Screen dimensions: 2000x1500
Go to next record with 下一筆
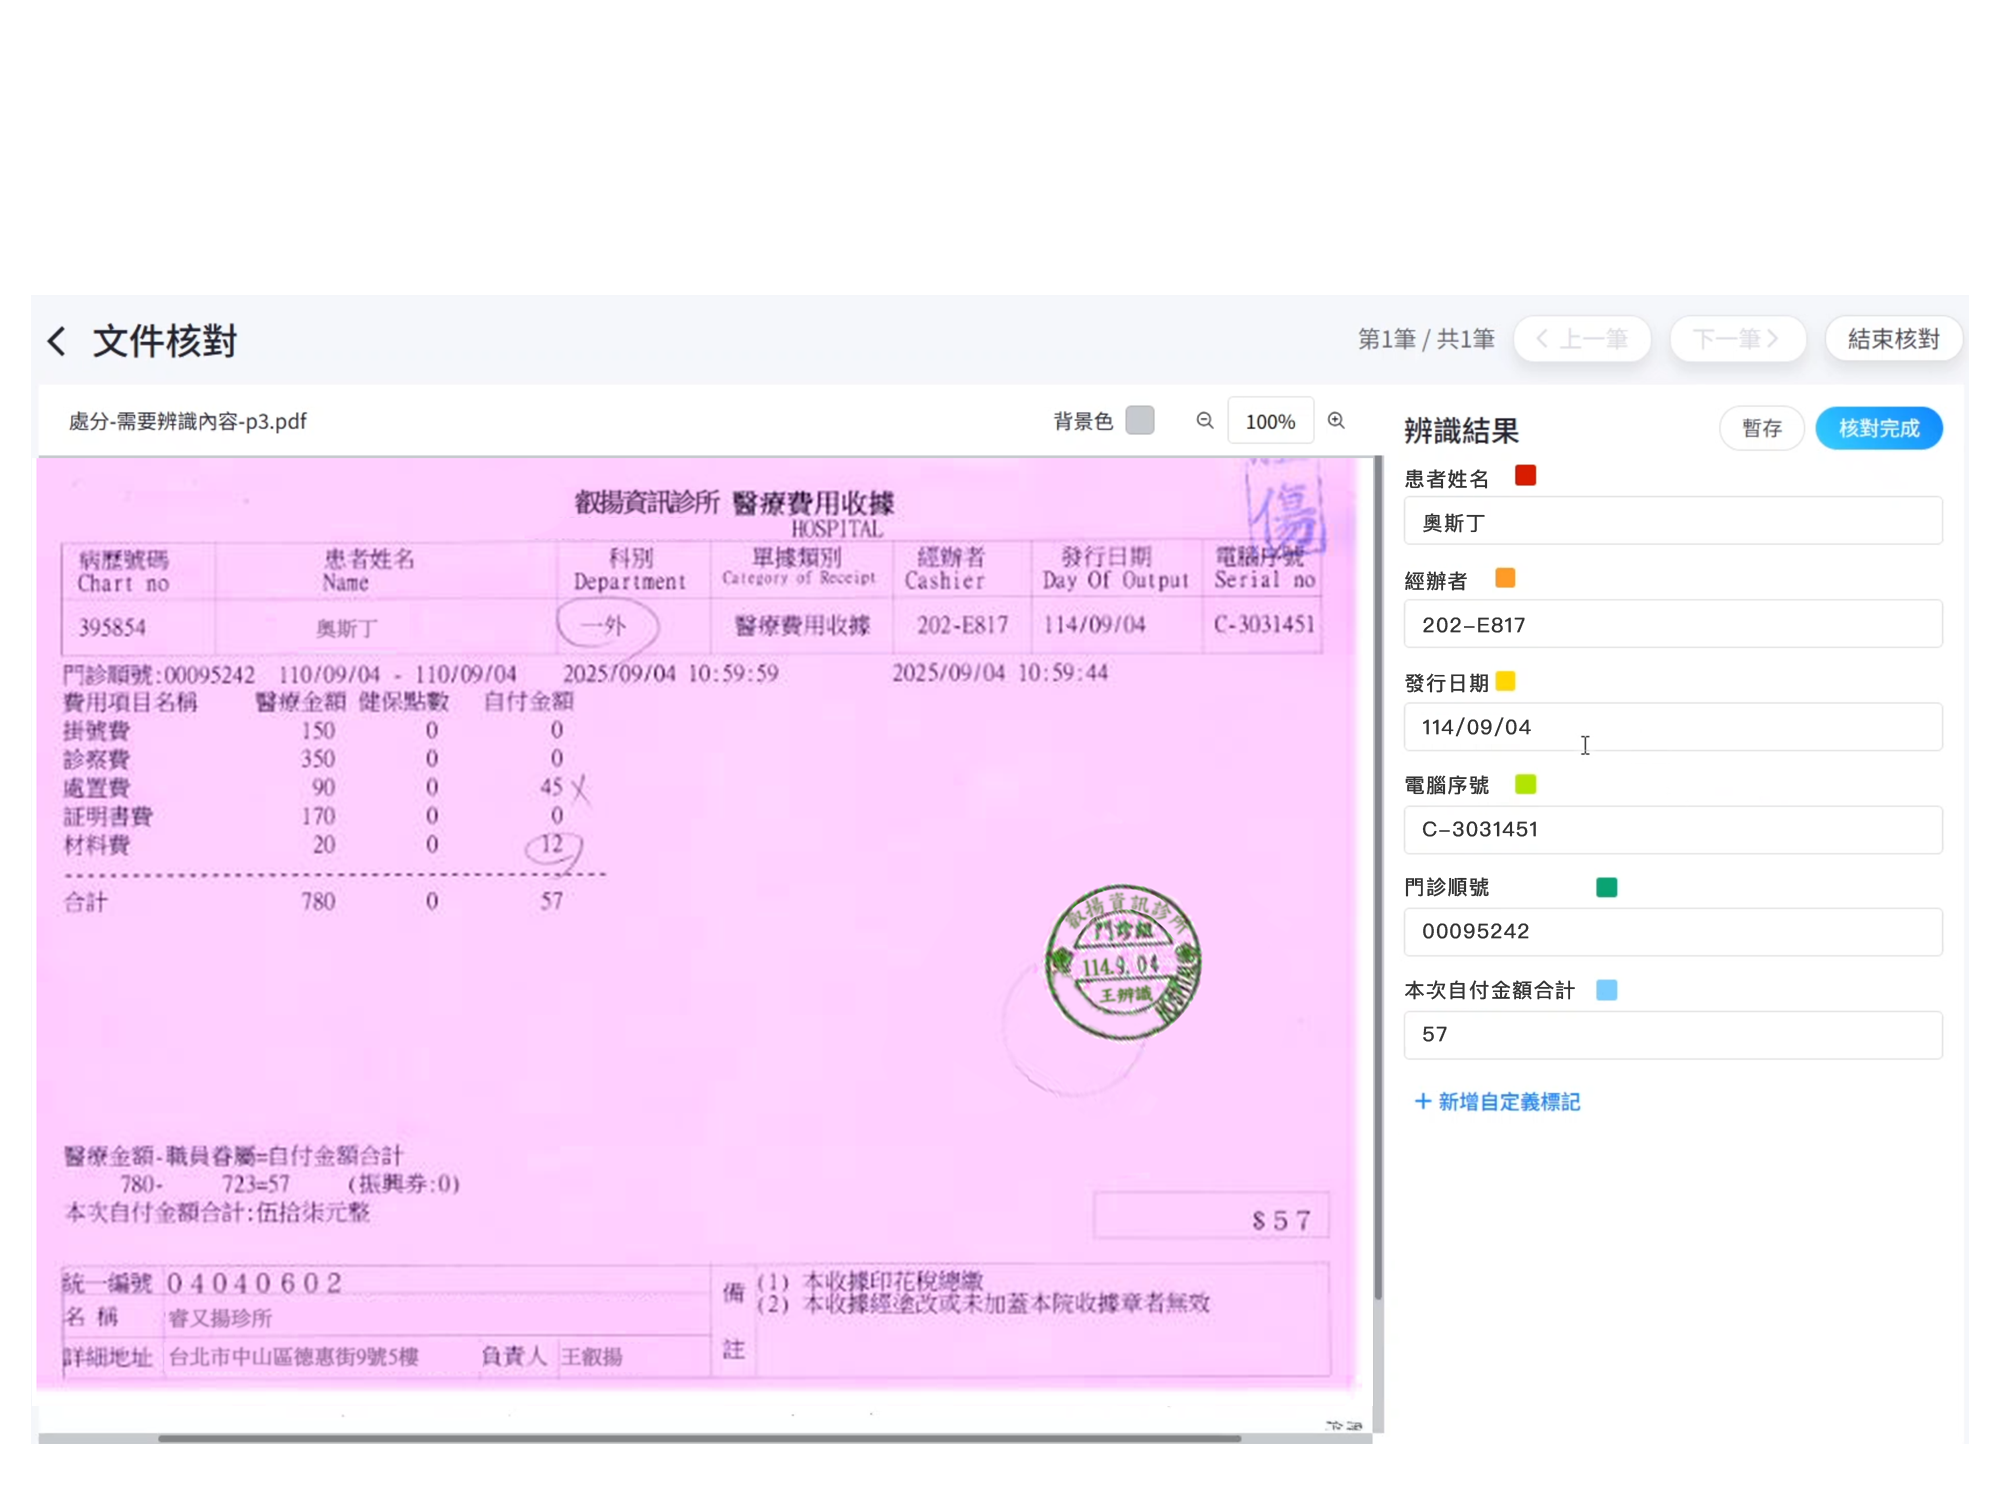[x=1737, y=339]
